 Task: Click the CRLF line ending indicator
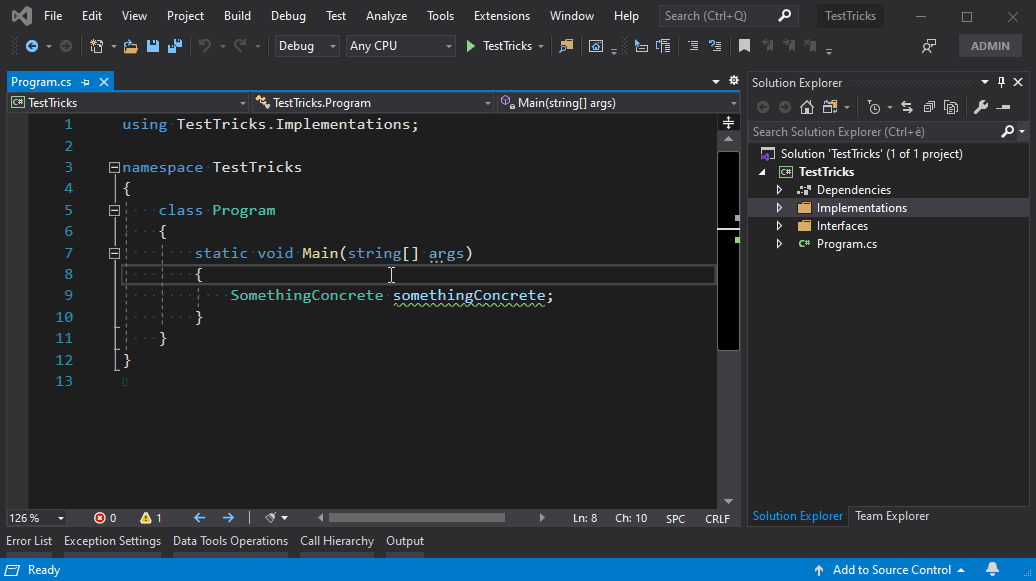coord(718,519)
